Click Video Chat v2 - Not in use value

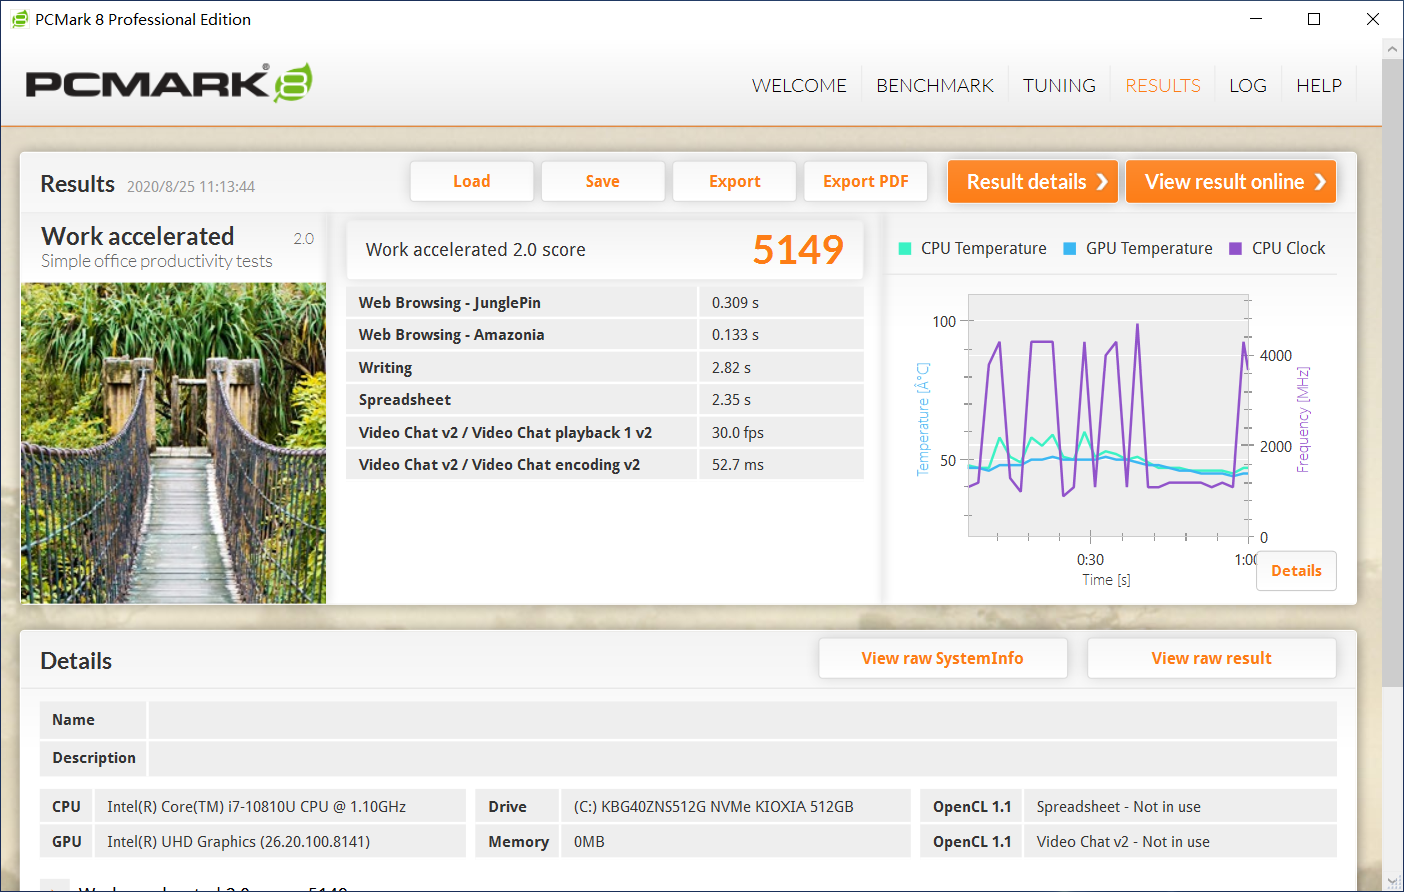tap(1123, 842)
